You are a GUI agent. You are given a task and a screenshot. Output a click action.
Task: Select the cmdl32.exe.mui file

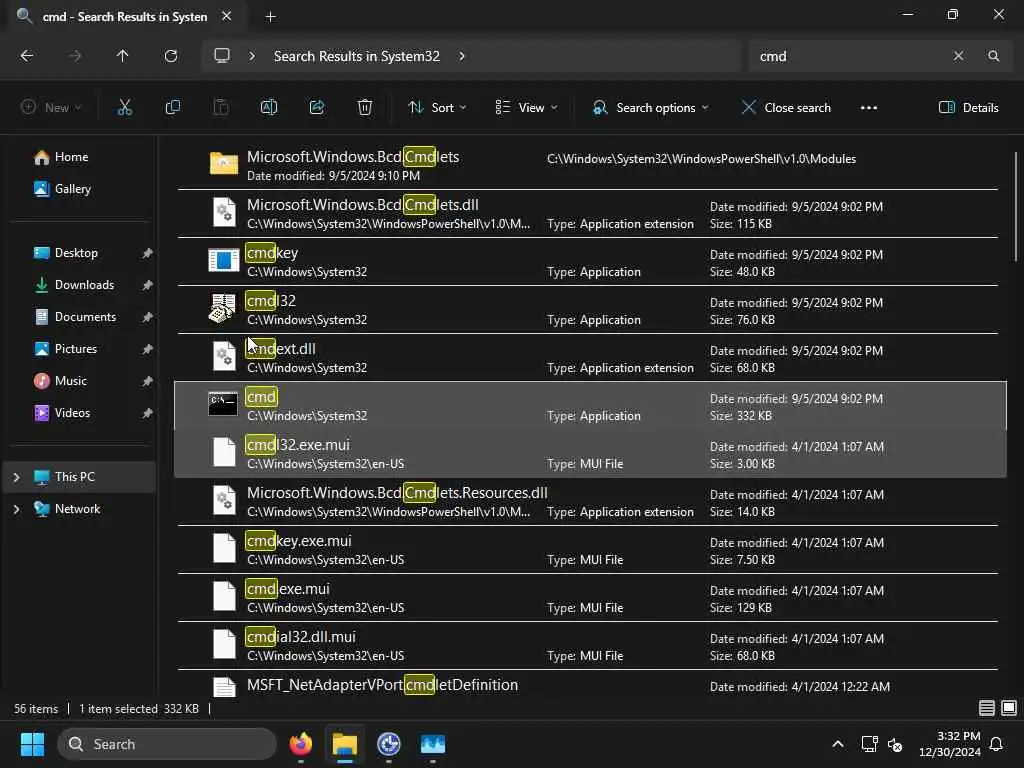[x=588, y=453]
